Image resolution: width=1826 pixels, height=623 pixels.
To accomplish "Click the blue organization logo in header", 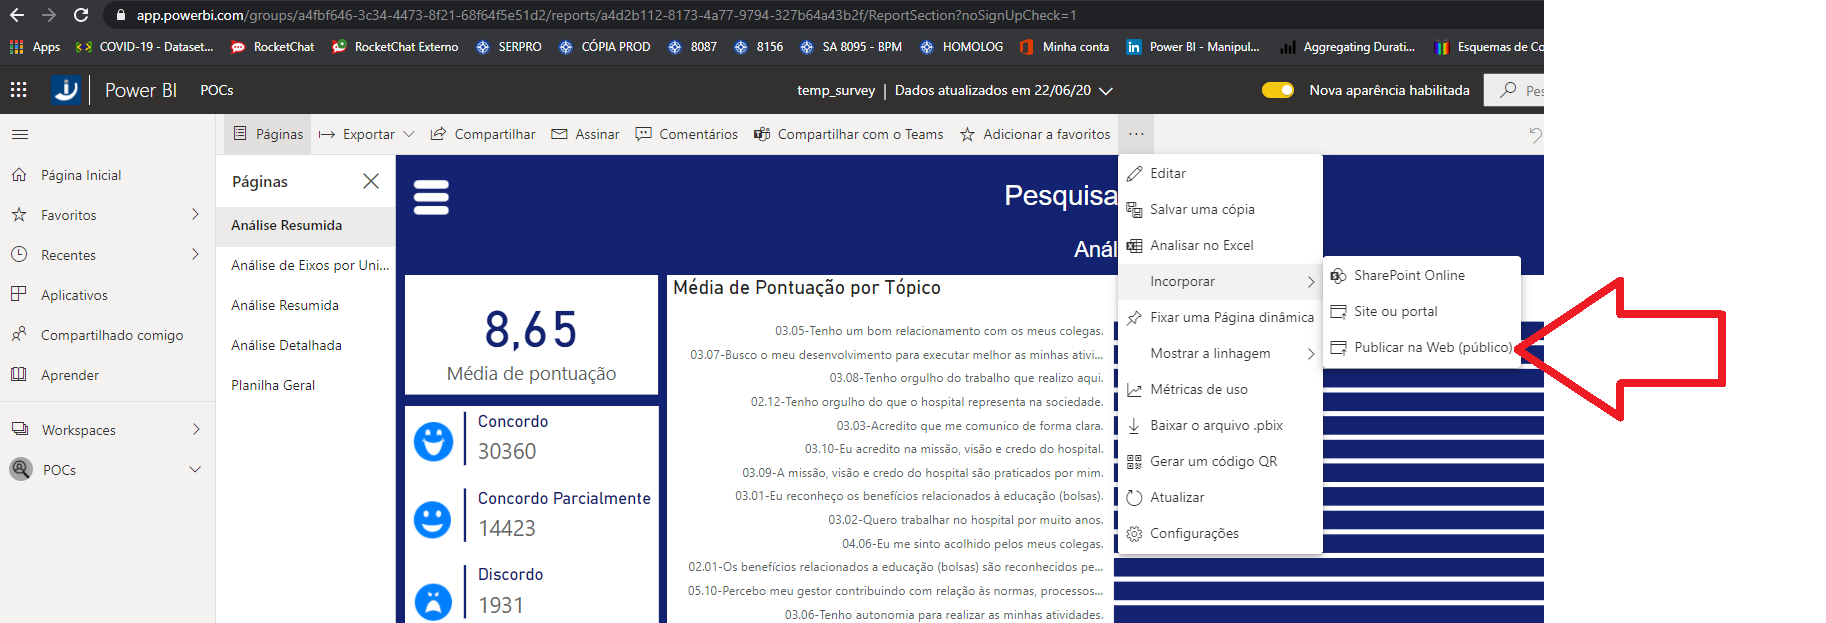I will [66, 90].
